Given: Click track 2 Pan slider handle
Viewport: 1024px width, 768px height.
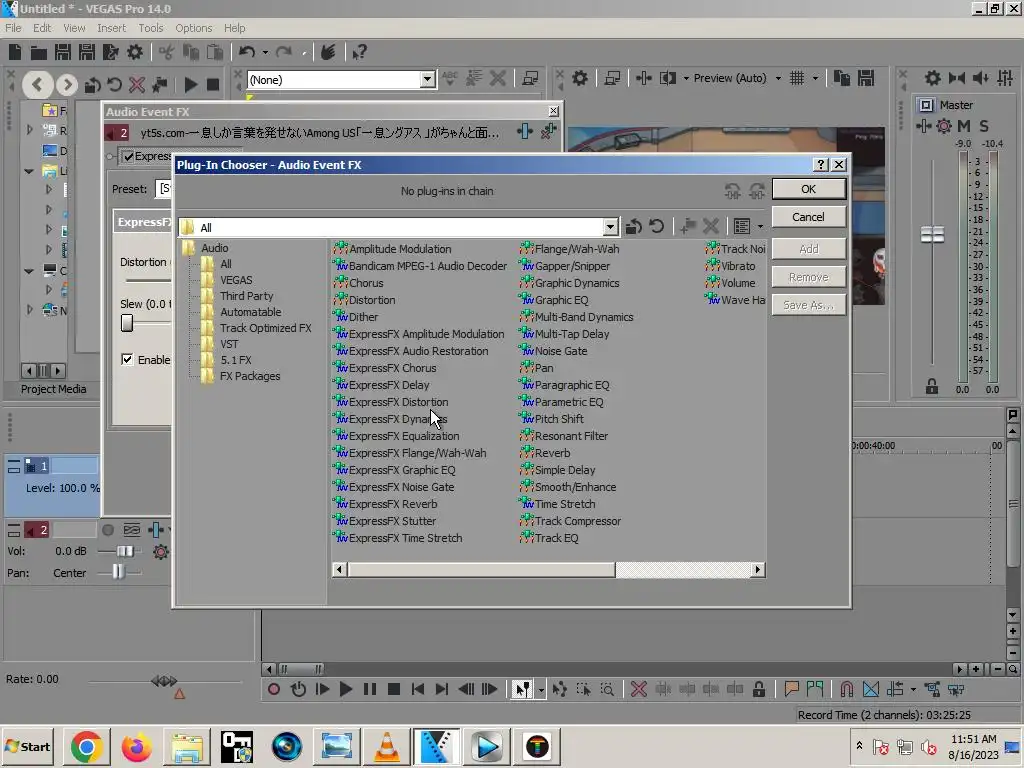Looking at the screenshot, I should [x=118, y=572].
